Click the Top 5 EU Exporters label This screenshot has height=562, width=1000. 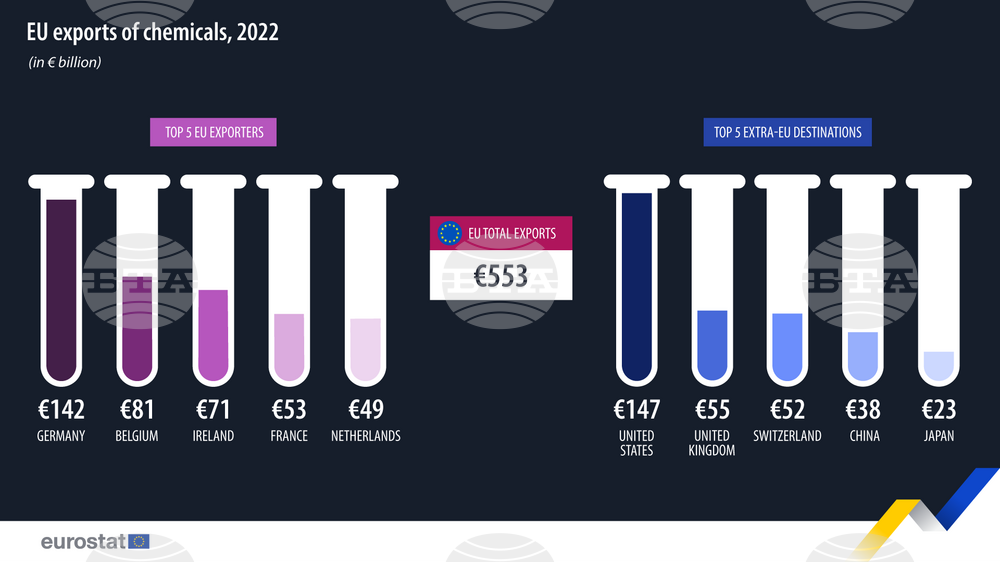pos(213,132)
